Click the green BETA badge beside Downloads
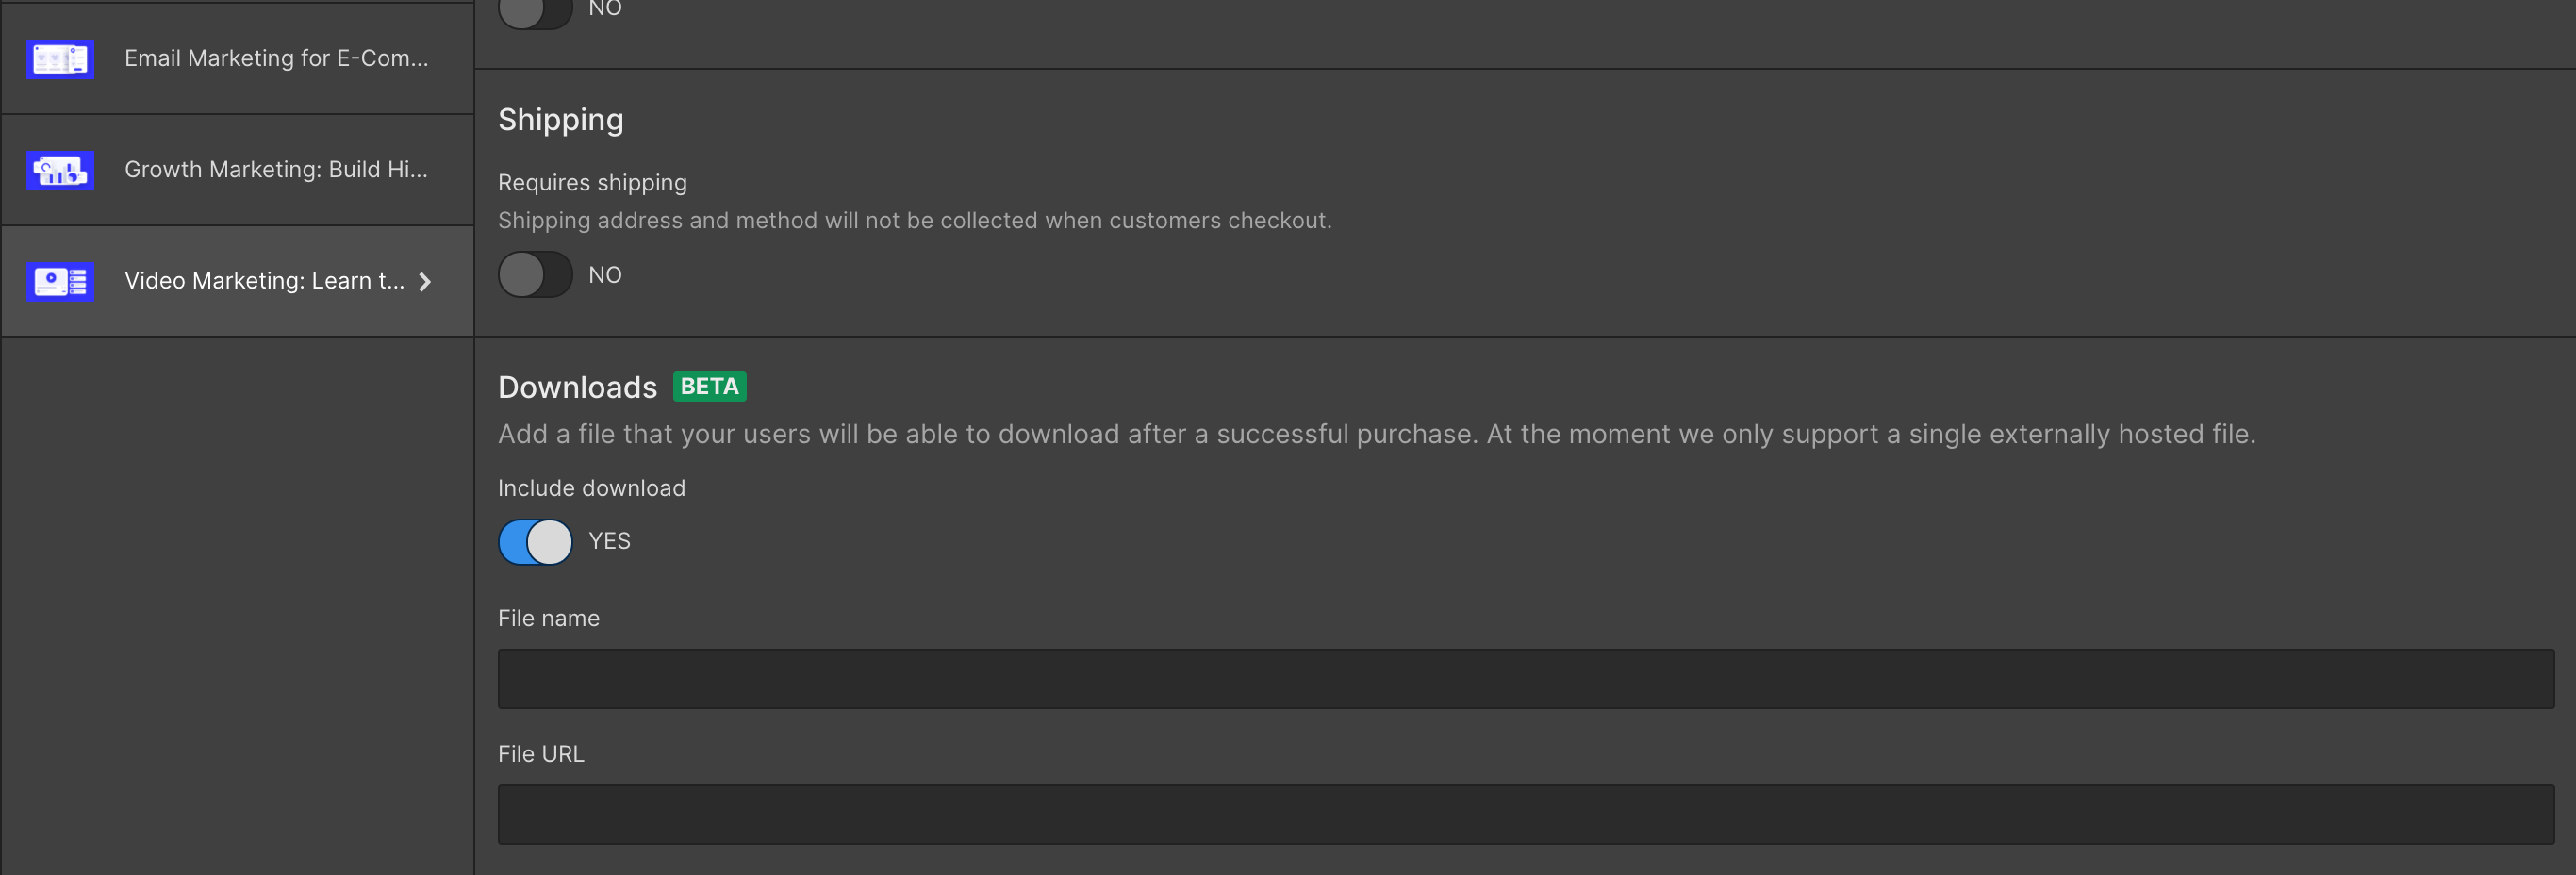2576x875 pixels. [710, 386]
